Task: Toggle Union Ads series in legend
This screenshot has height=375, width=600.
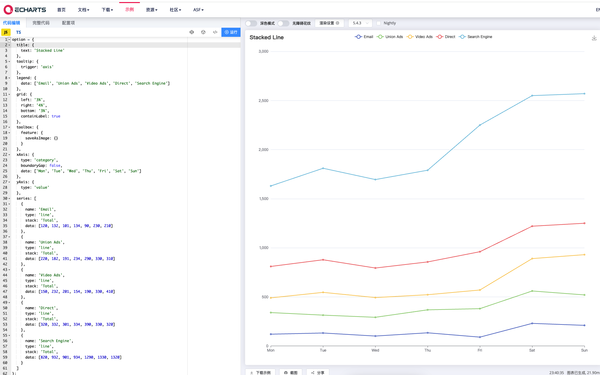Action: (390, 37)
